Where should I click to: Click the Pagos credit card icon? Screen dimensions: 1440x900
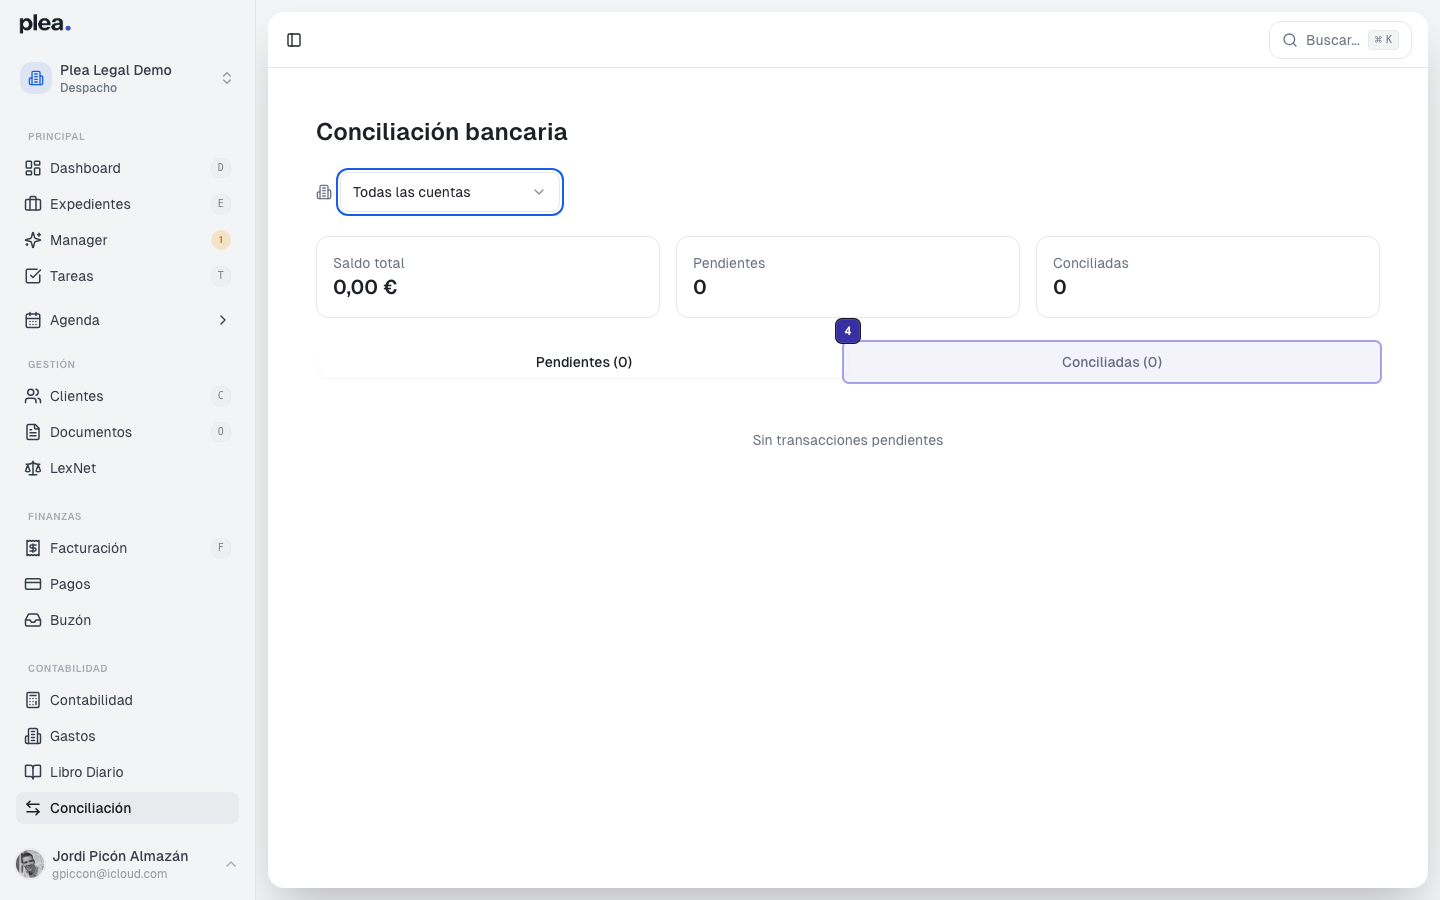coord(33,584)
